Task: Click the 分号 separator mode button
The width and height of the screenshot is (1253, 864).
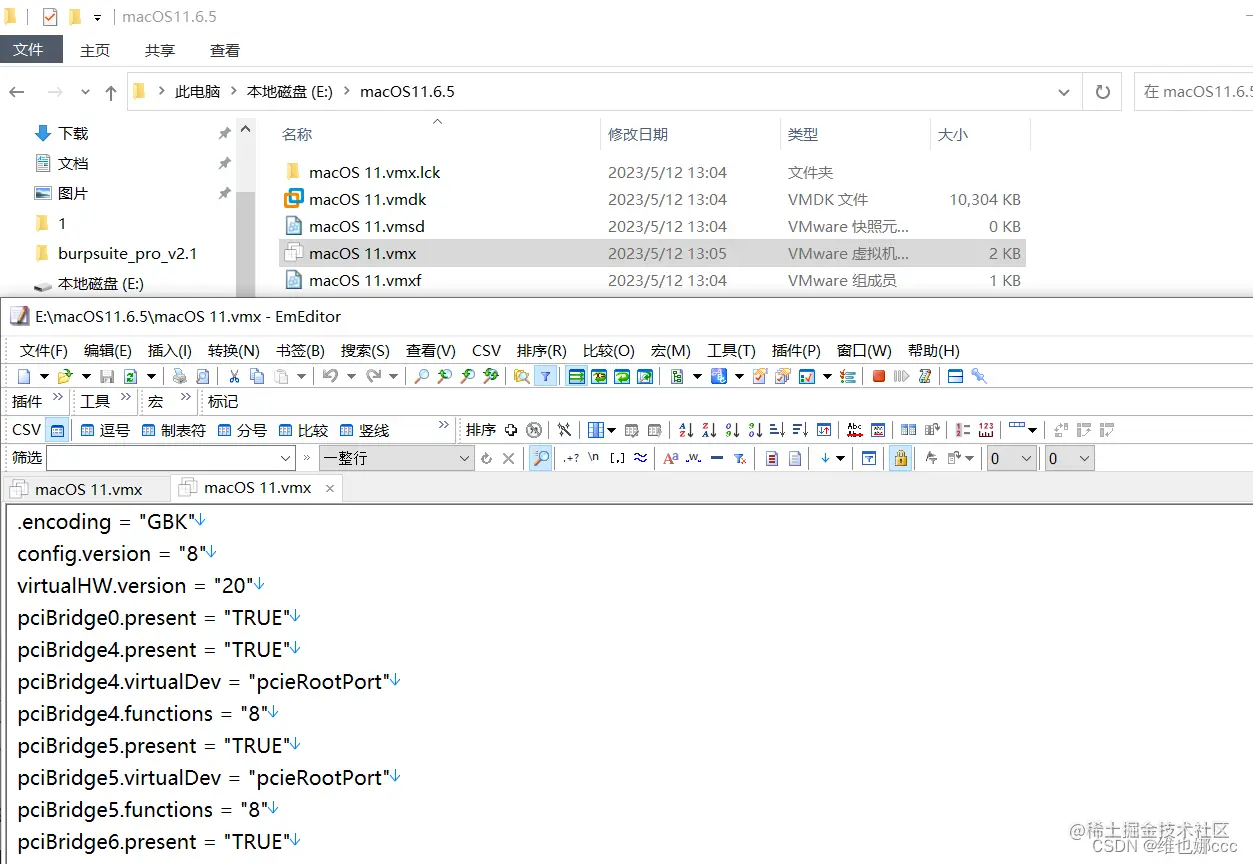Action: [x=241, y=430]
